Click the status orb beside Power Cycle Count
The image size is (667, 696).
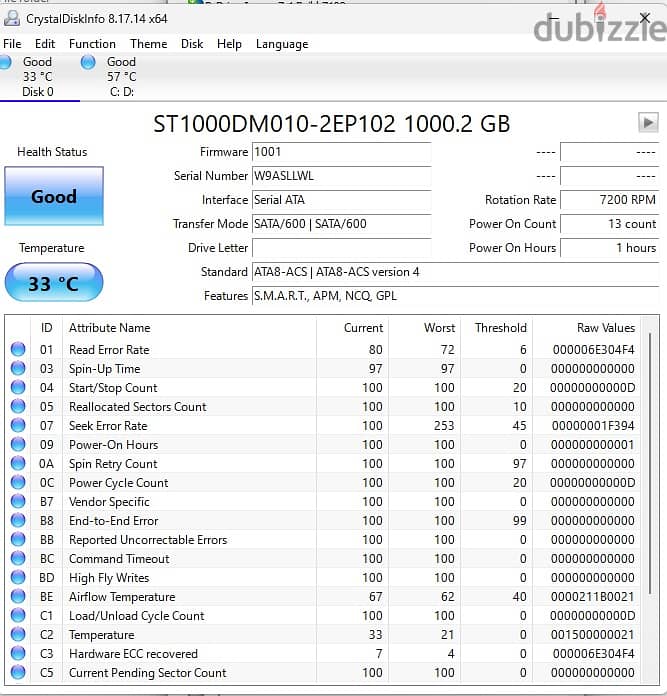click(18, 482)
